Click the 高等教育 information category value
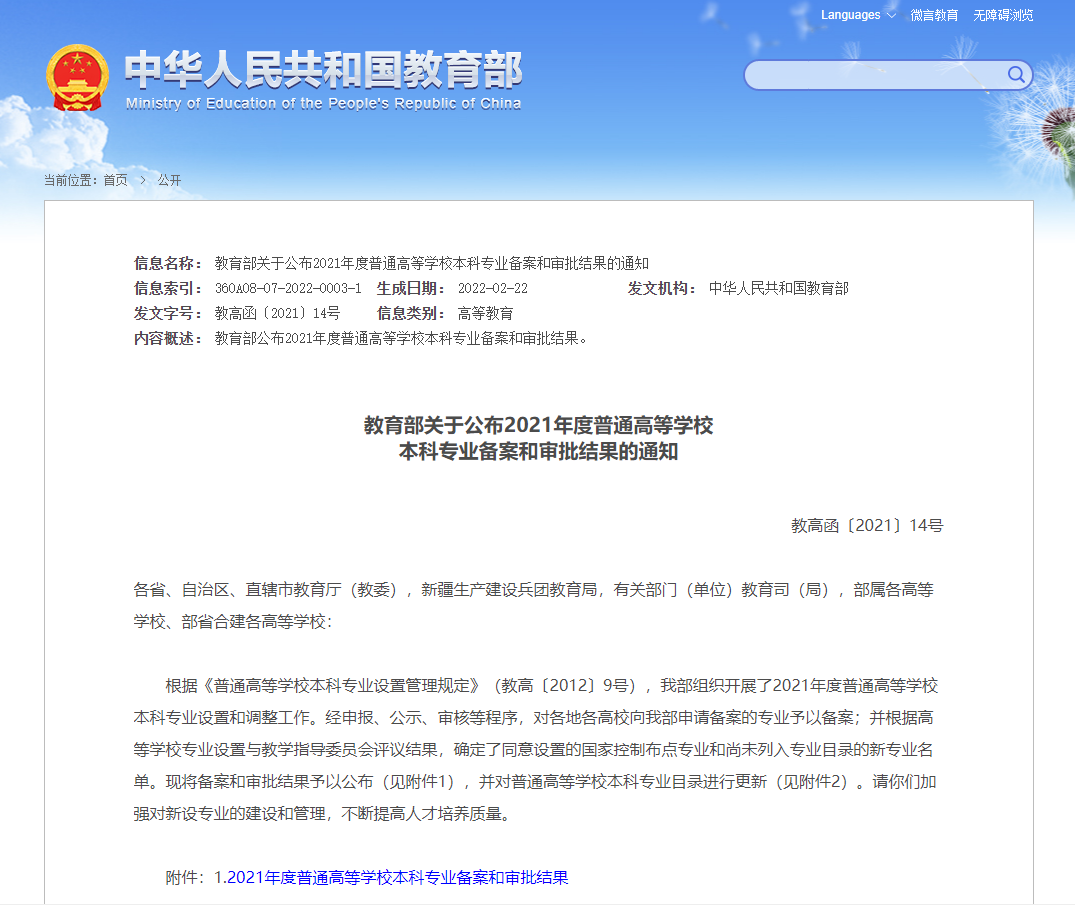Image resolution: width=1075 pixels, height=908 pixels. pos(485,313)
